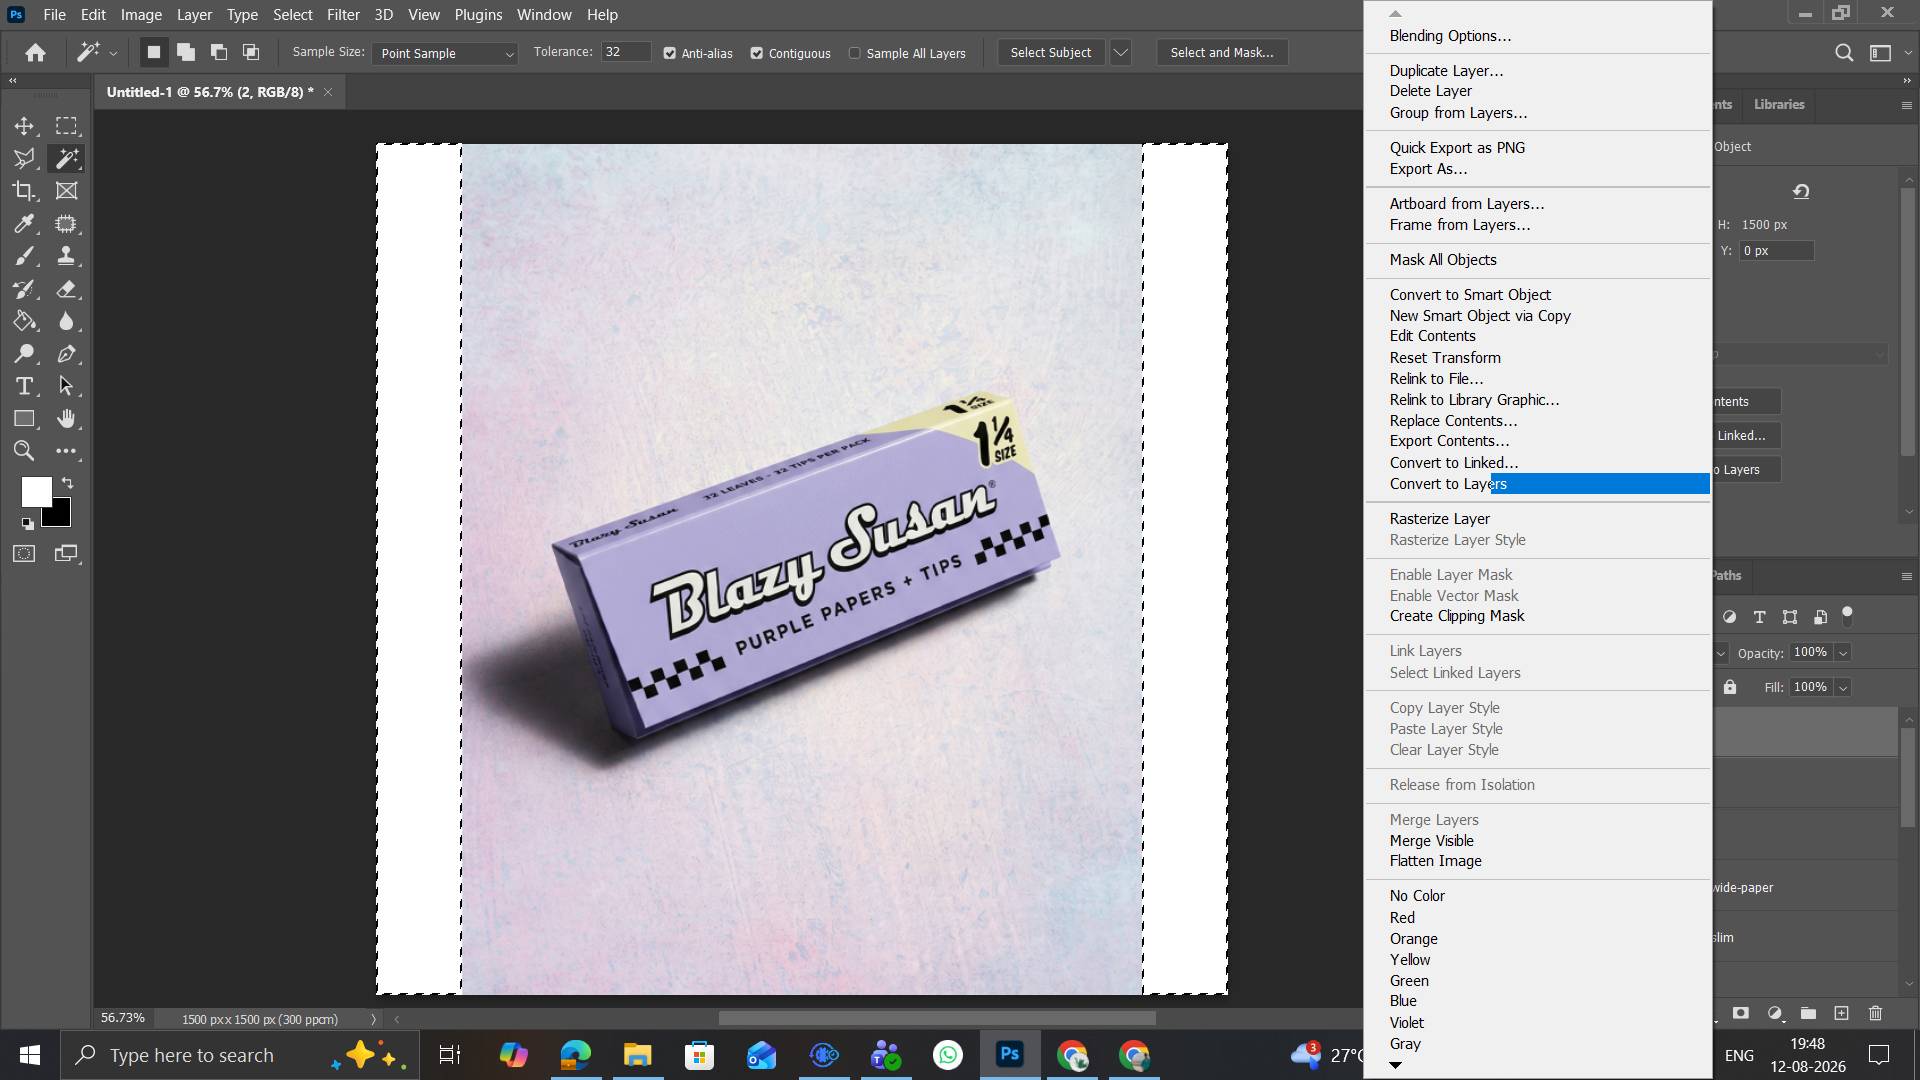Select the Eyedropper tool
The width and height of the screenshot is (1920, 1080).
[x=24, y=224]
